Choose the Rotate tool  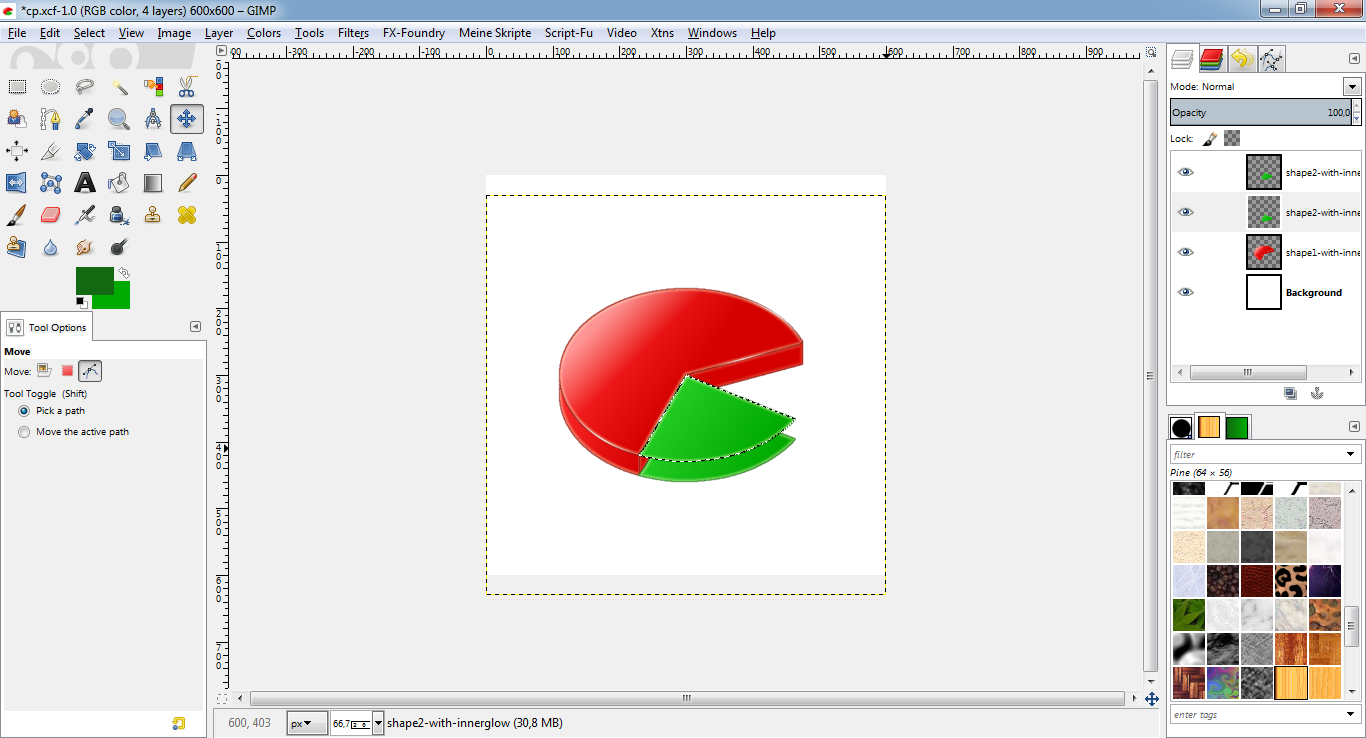(85, 151)
